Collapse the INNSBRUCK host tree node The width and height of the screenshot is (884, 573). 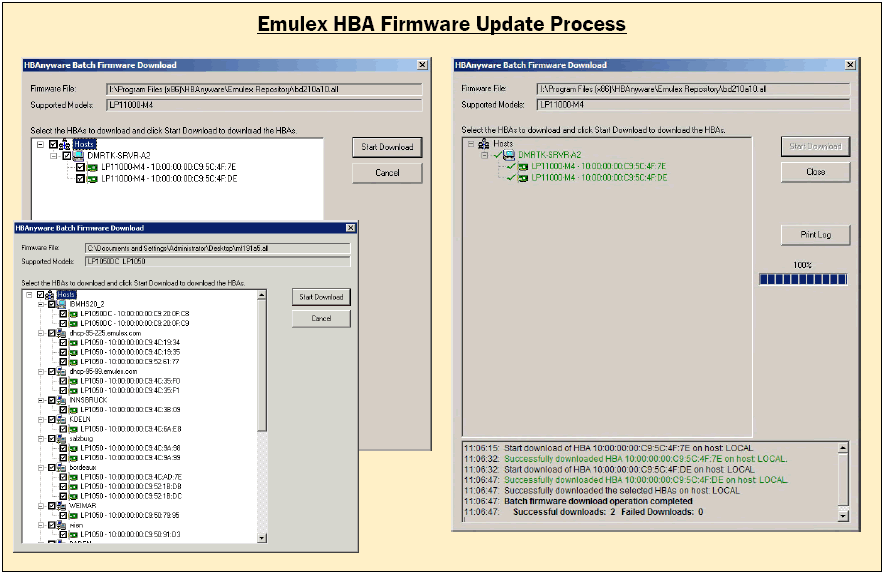(x=39, y=400)
